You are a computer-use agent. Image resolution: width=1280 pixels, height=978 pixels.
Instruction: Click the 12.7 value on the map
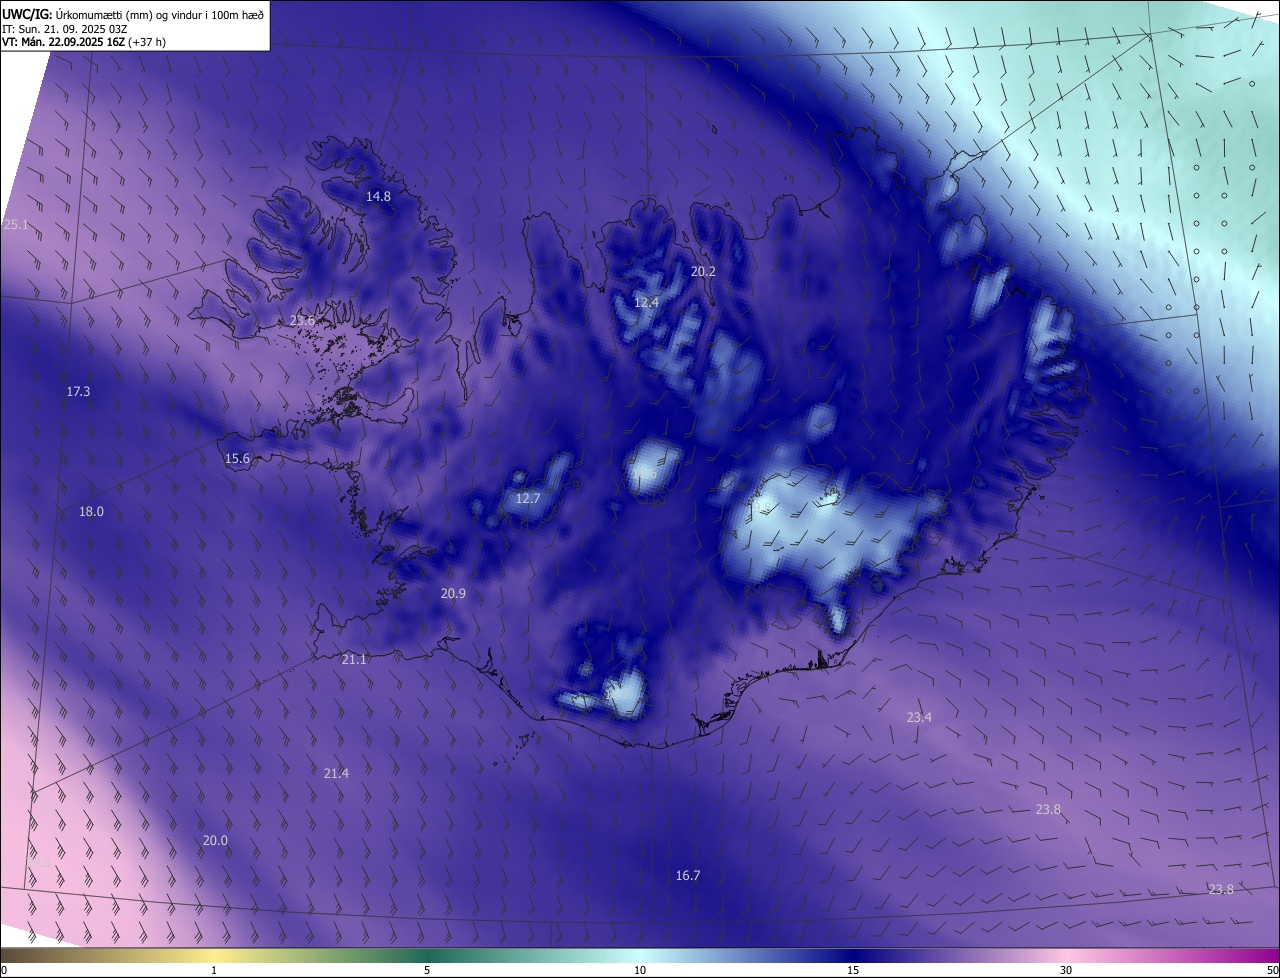pos(527,498)
